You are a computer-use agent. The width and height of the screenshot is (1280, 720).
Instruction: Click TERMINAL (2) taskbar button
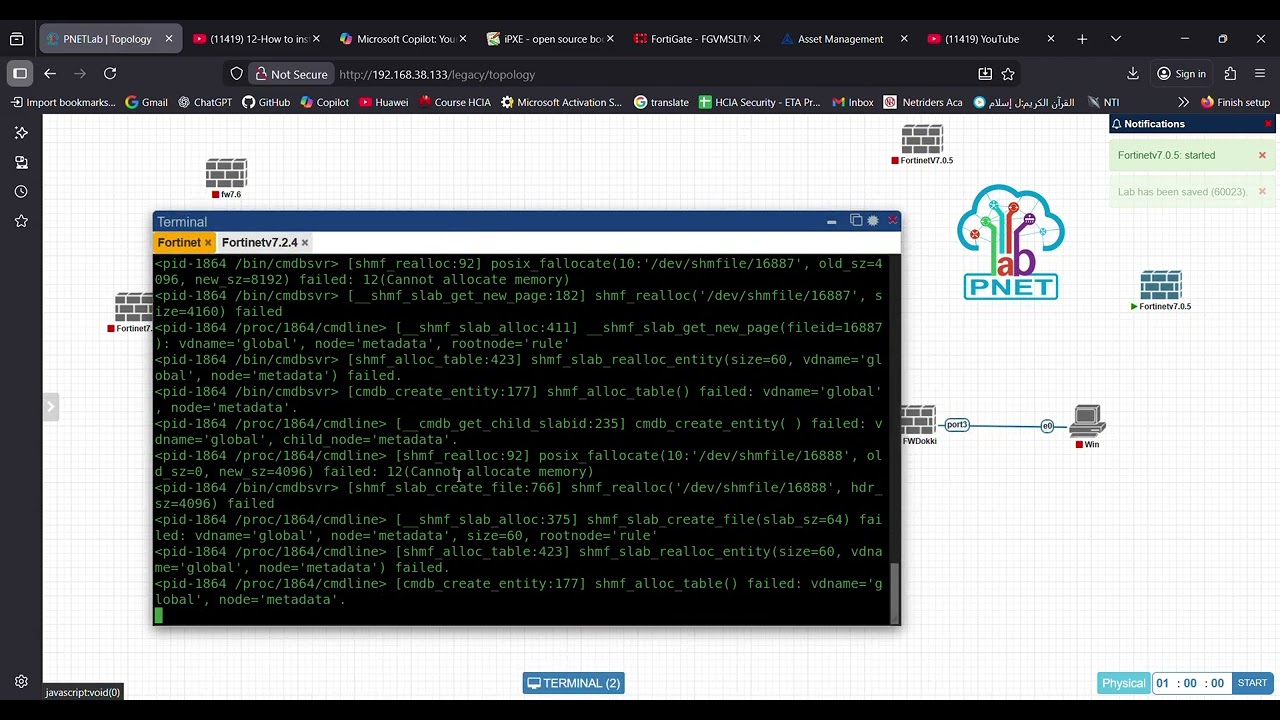point(574,683)
